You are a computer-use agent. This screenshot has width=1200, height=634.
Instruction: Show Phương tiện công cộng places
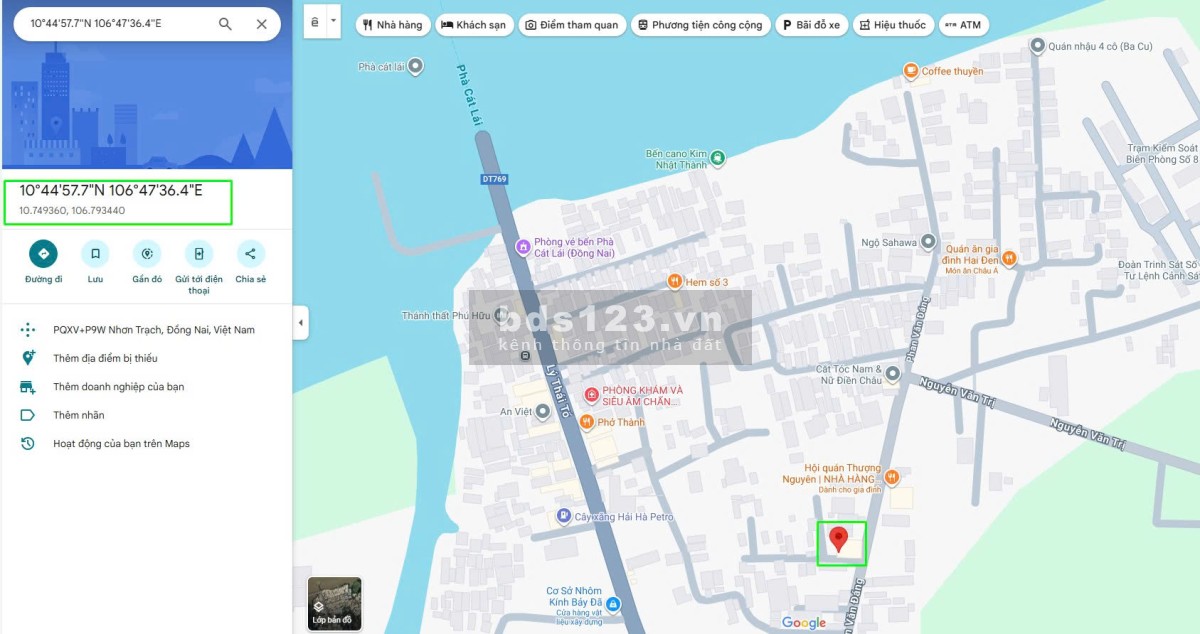tap(700, 25)
